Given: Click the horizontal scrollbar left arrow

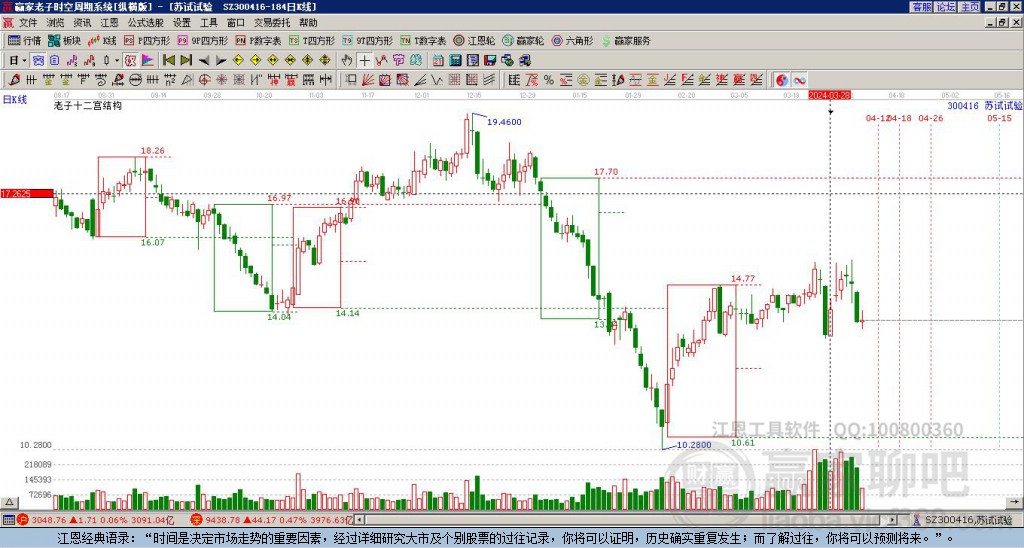Looking at the screenshot, I should (x=360, y=521).
